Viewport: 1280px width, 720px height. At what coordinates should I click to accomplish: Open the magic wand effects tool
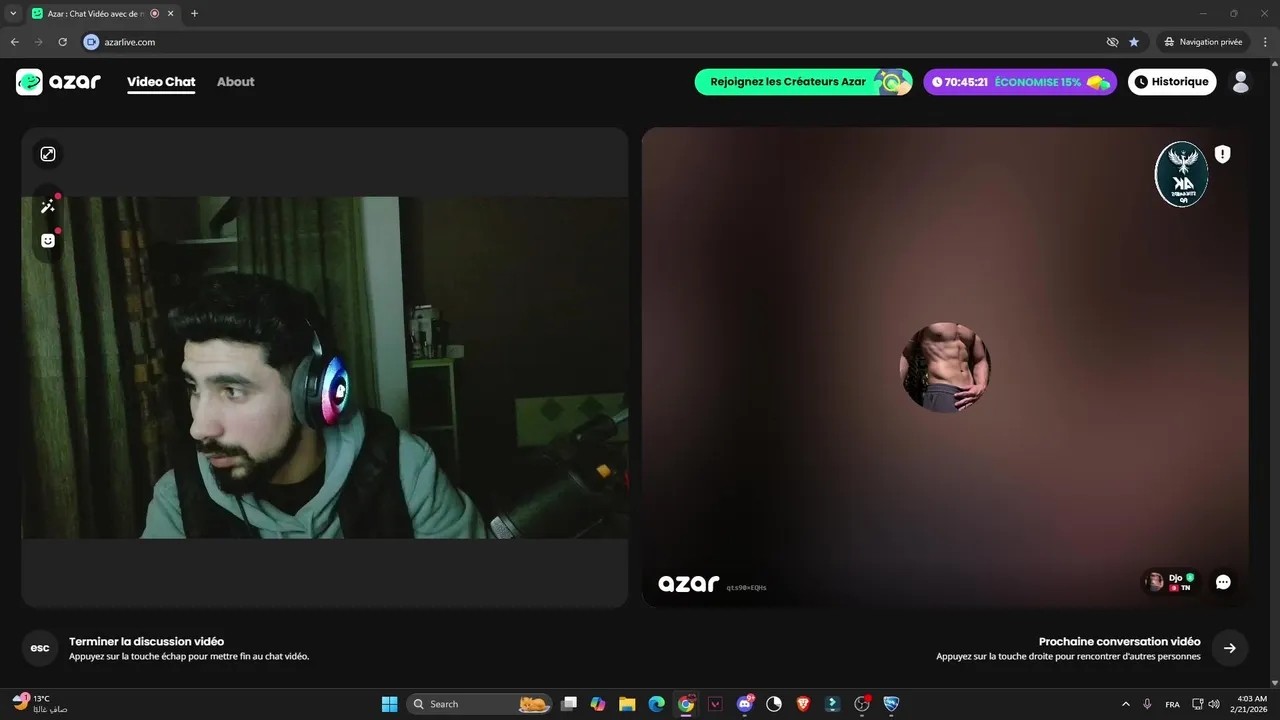click(x=47, y=206)
